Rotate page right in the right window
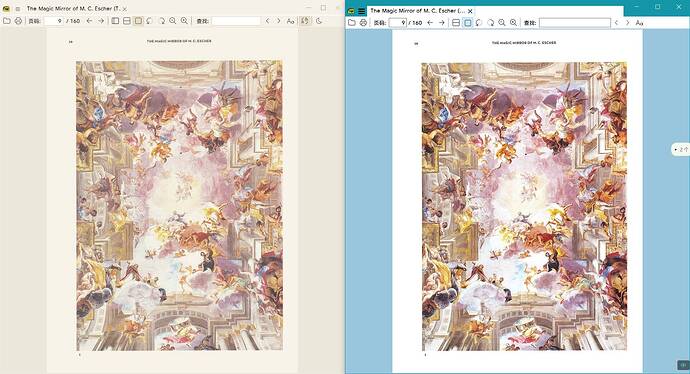The image size is (690, 374). point(490,22)
